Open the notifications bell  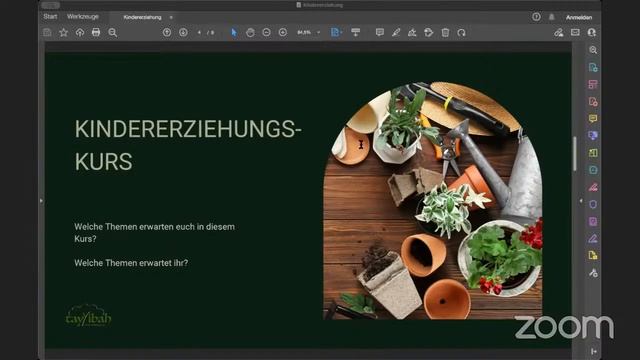[x=551, y=17]
